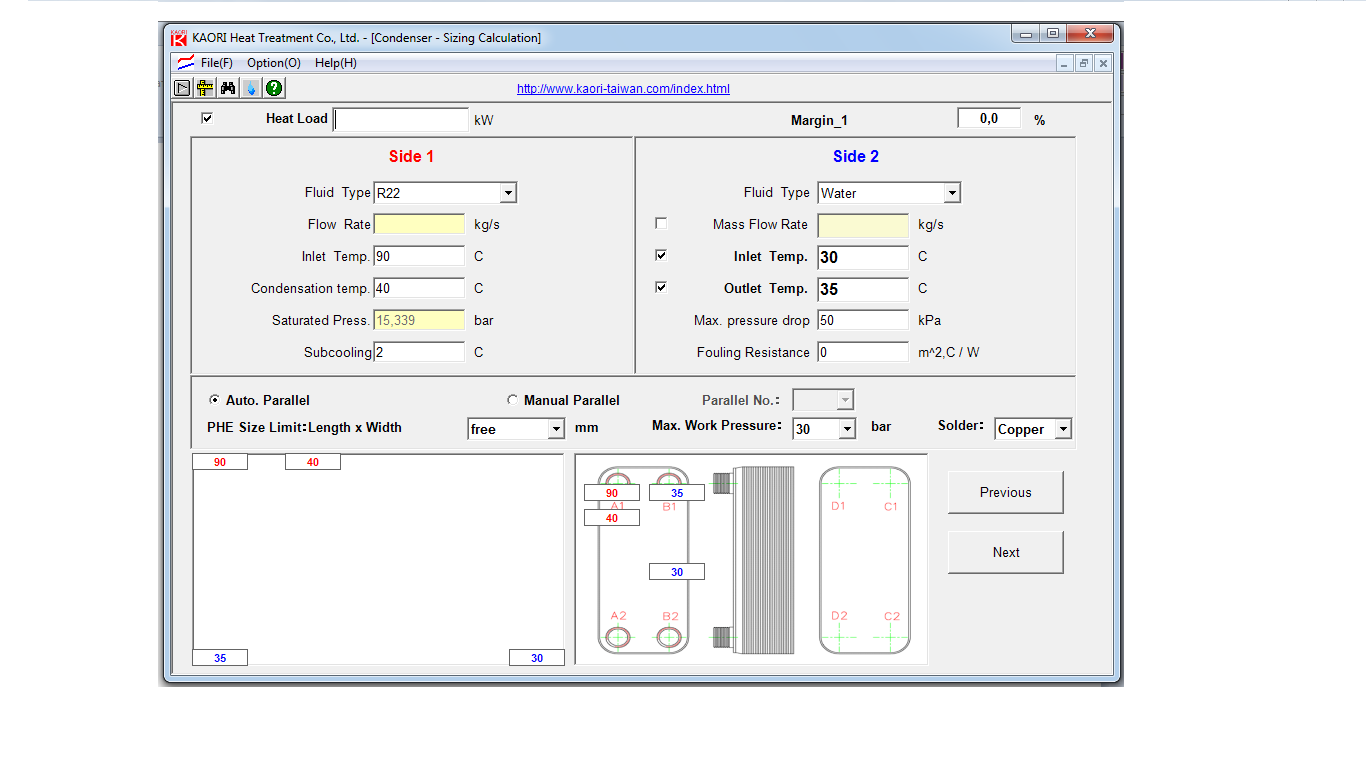
Task: Click the Outlet Temp. field showing 35
Action: pos(863,289)
